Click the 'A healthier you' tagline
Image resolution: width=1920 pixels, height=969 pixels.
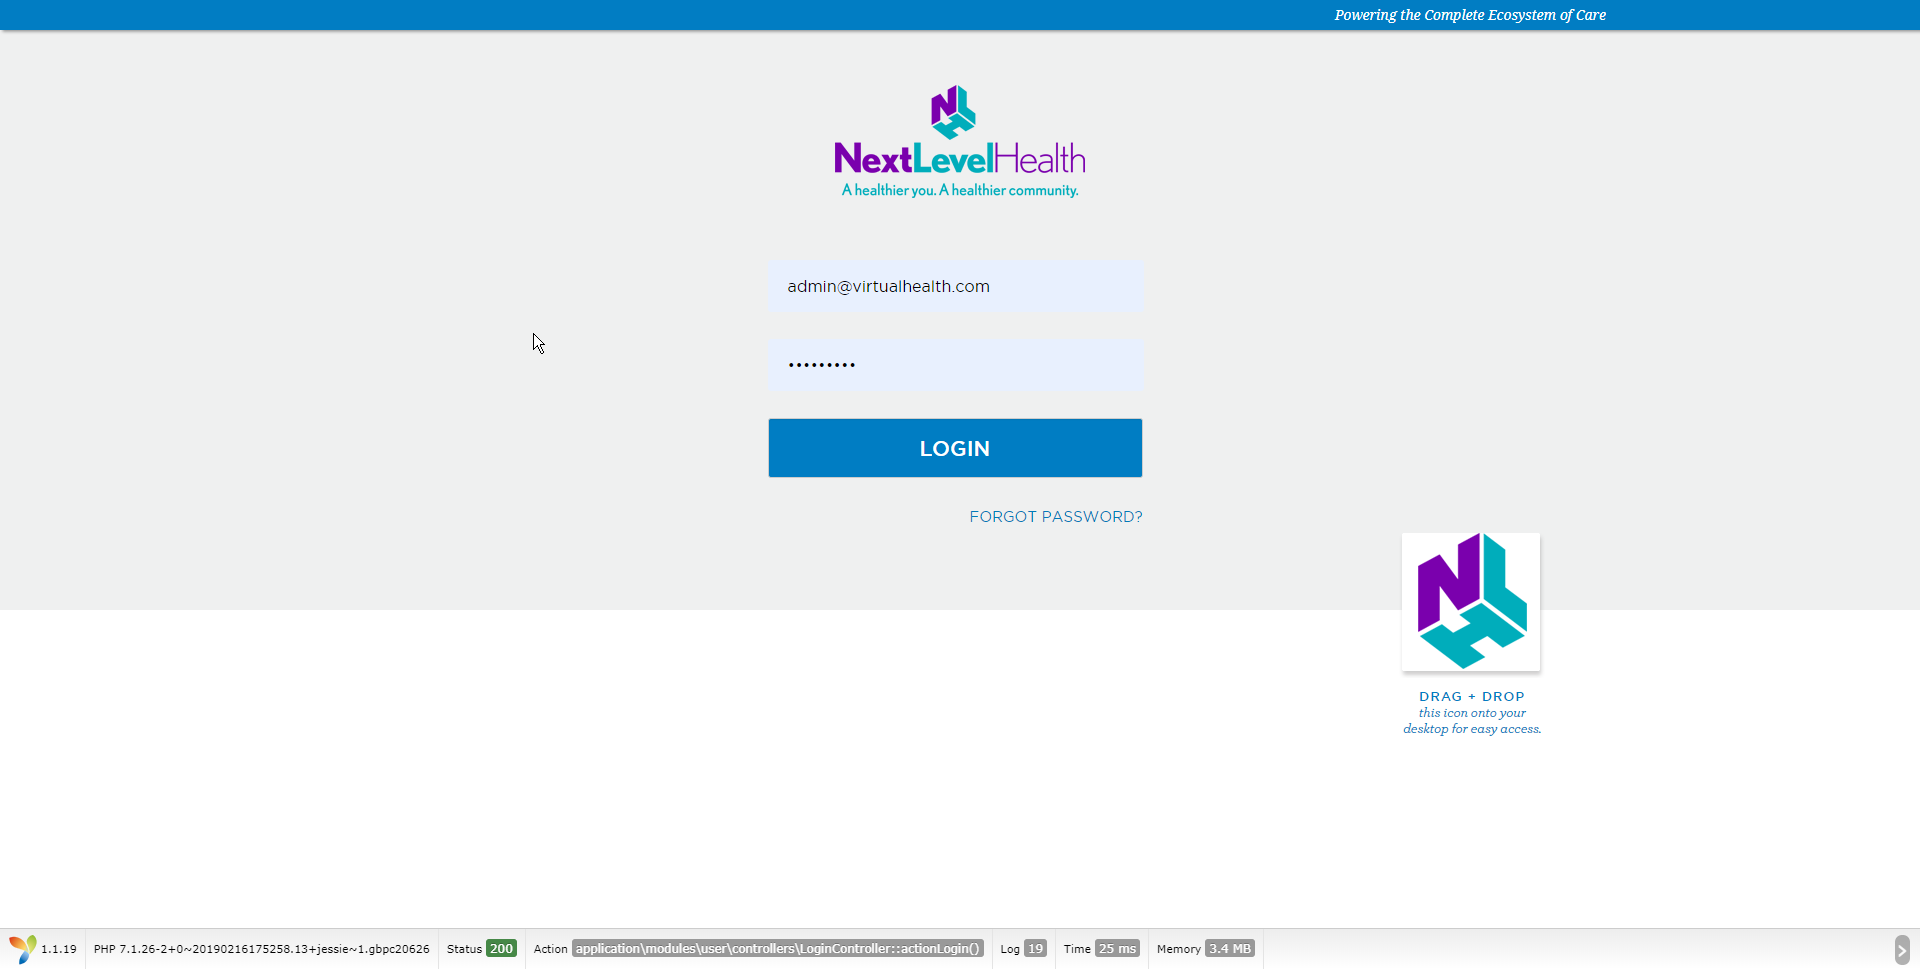959,191
